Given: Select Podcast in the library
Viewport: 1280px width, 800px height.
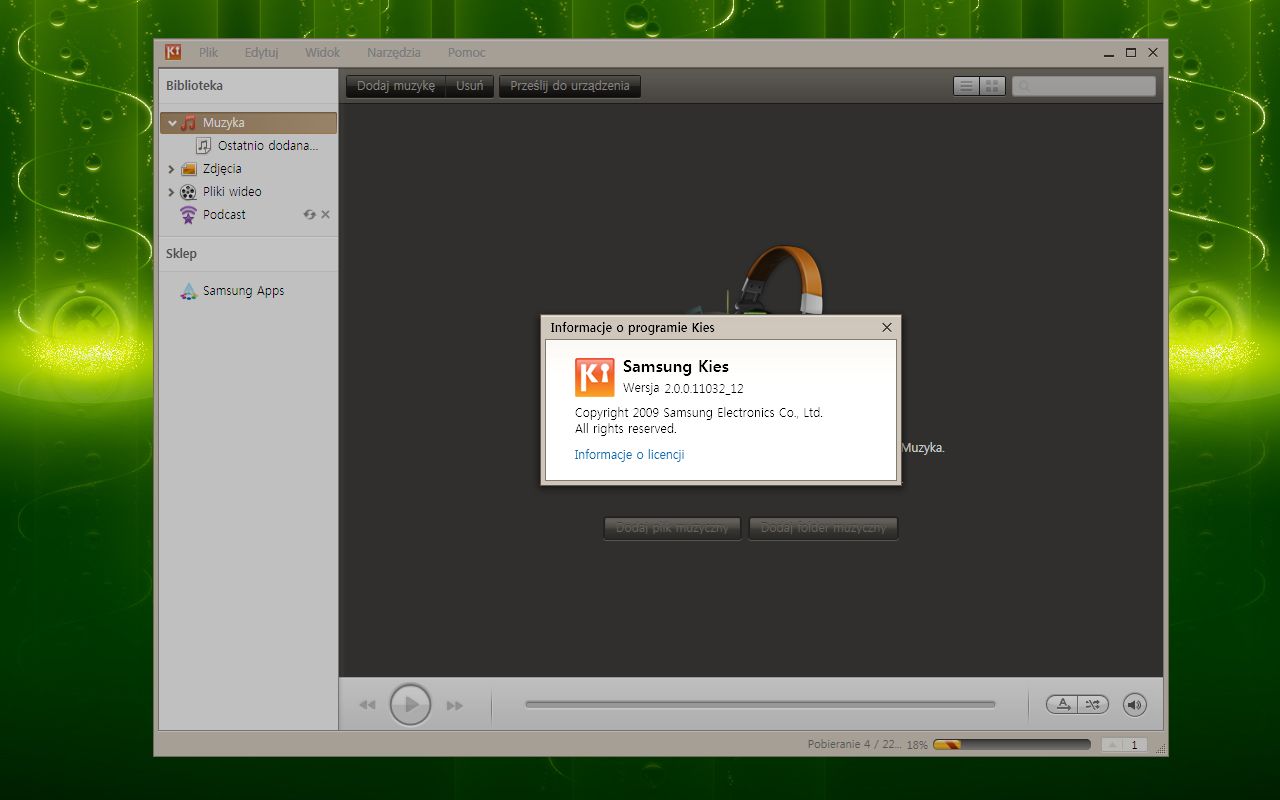Looking at the screenshot, I should click(x=224, y=215).
